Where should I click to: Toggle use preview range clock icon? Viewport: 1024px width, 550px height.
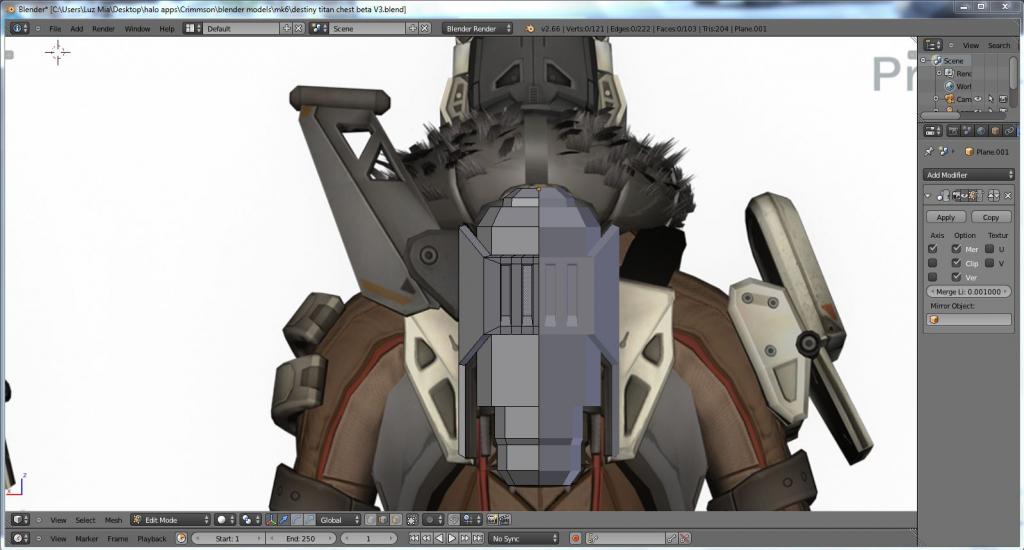point(181,538)
